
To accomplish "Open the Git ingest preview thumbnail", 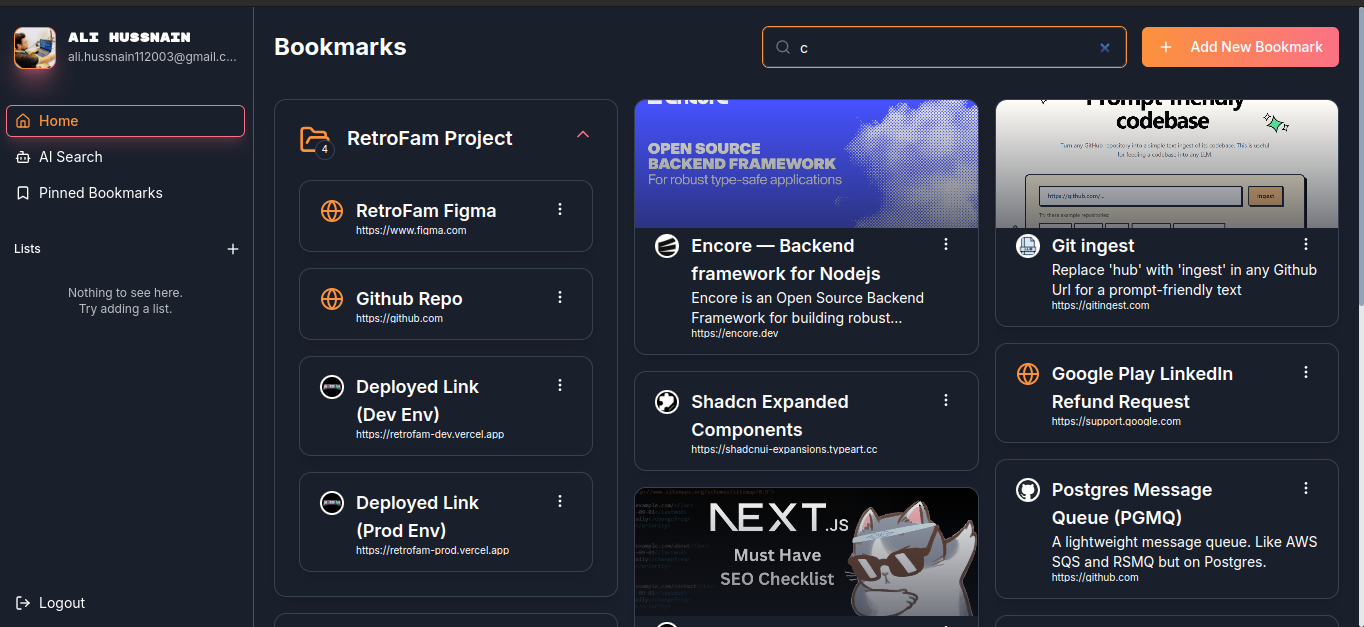I will point(1167,164).
